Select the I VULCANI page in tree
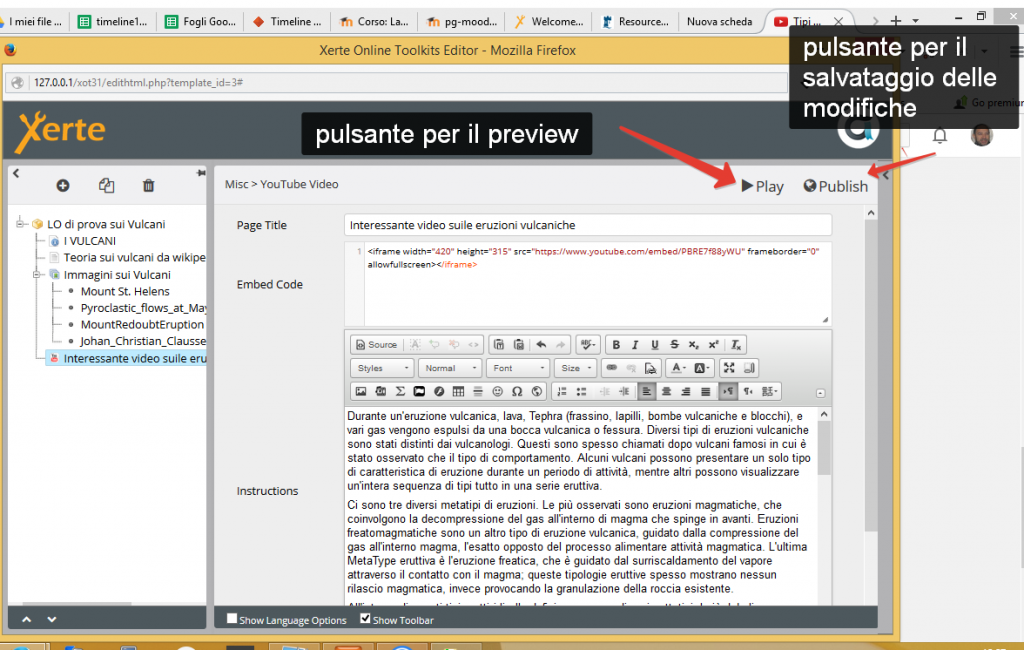This screenshot has height=650, width=1024. 89,241
